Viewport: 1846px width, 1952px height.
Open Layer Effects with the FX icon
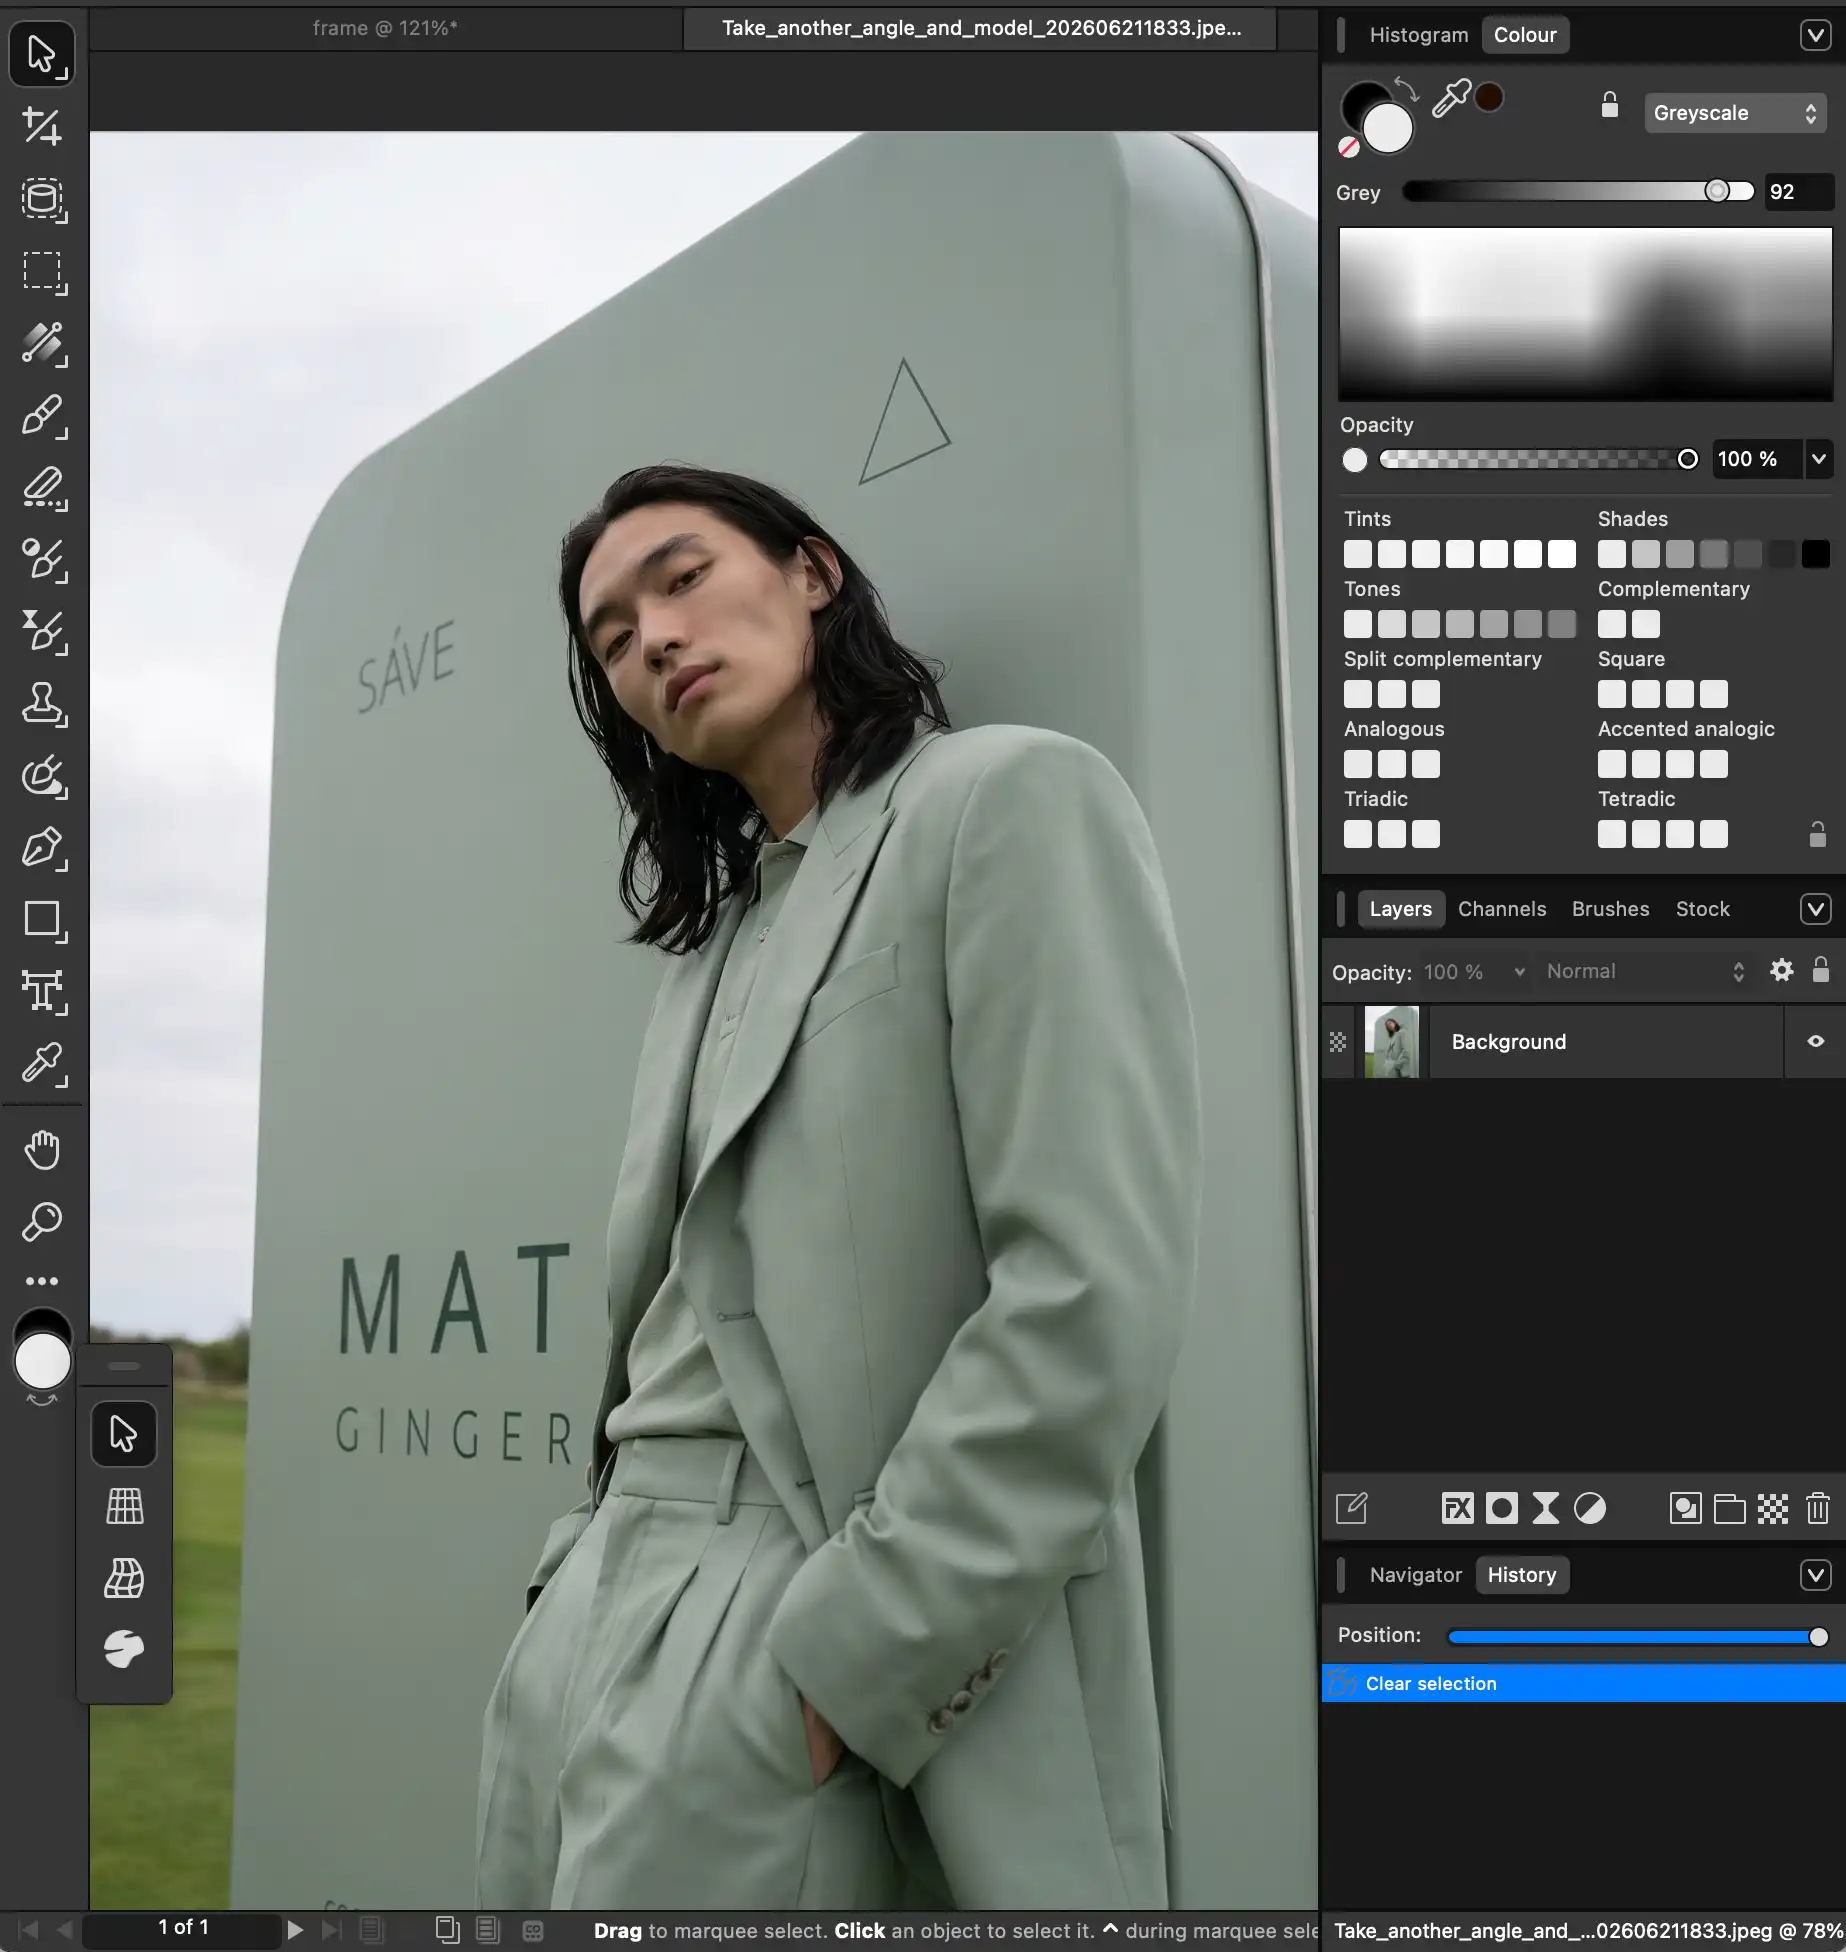1457,1508
